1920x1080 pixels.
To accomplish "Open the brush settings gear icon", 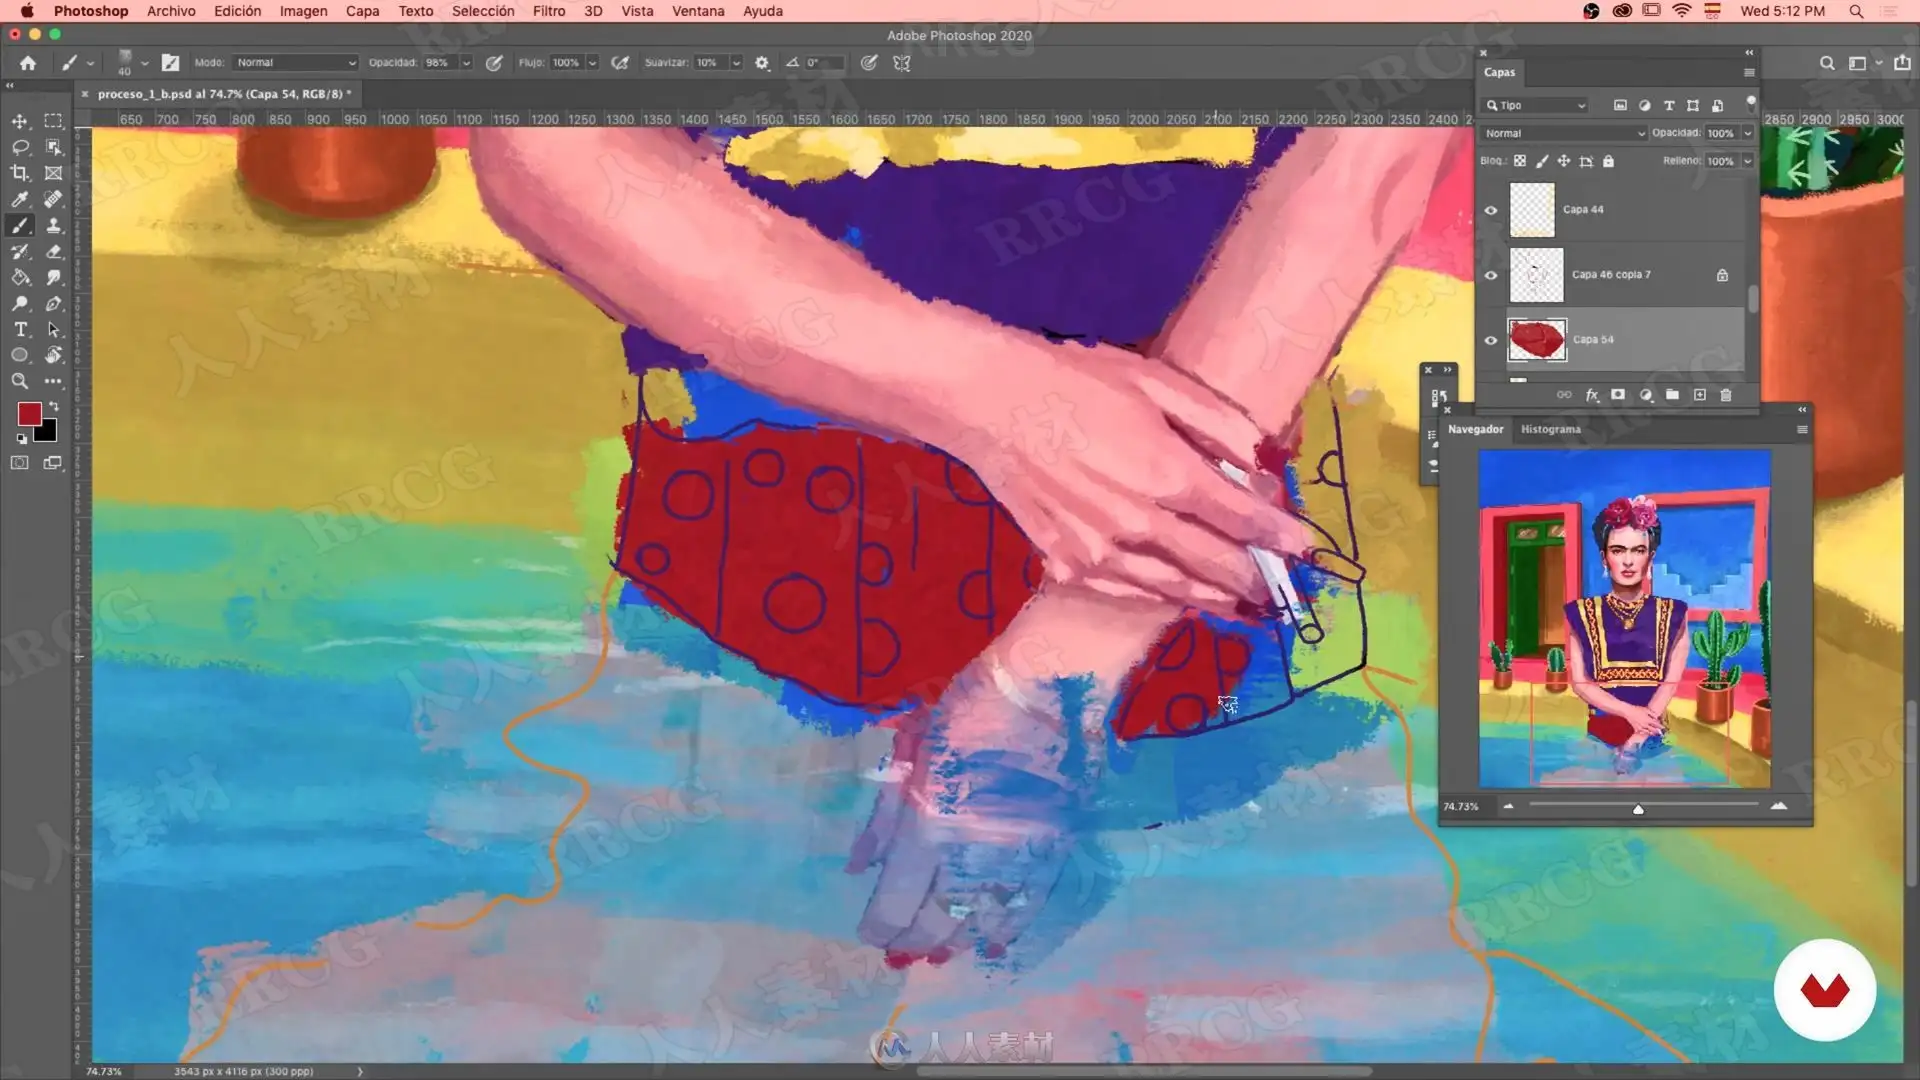I will 762,62.
